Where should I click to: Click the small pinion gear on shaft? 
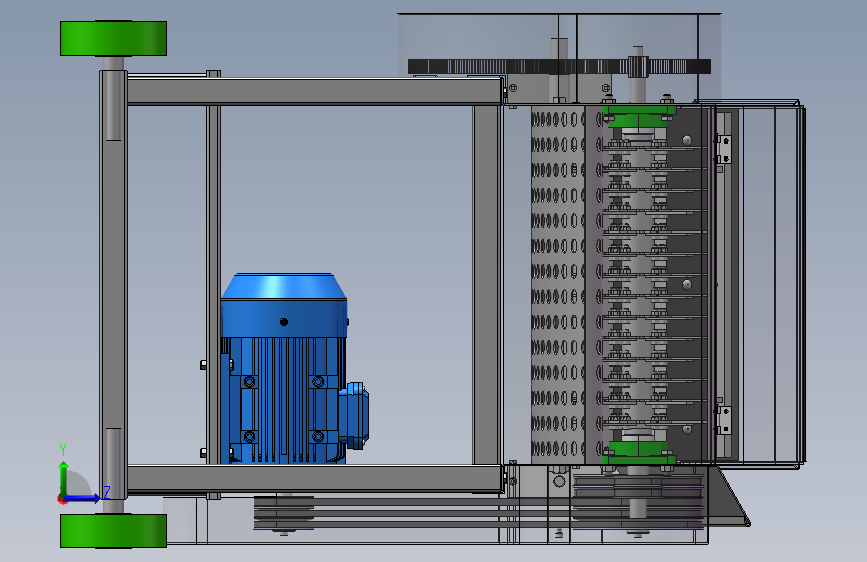pyautogui.click(x=638, y=67)
